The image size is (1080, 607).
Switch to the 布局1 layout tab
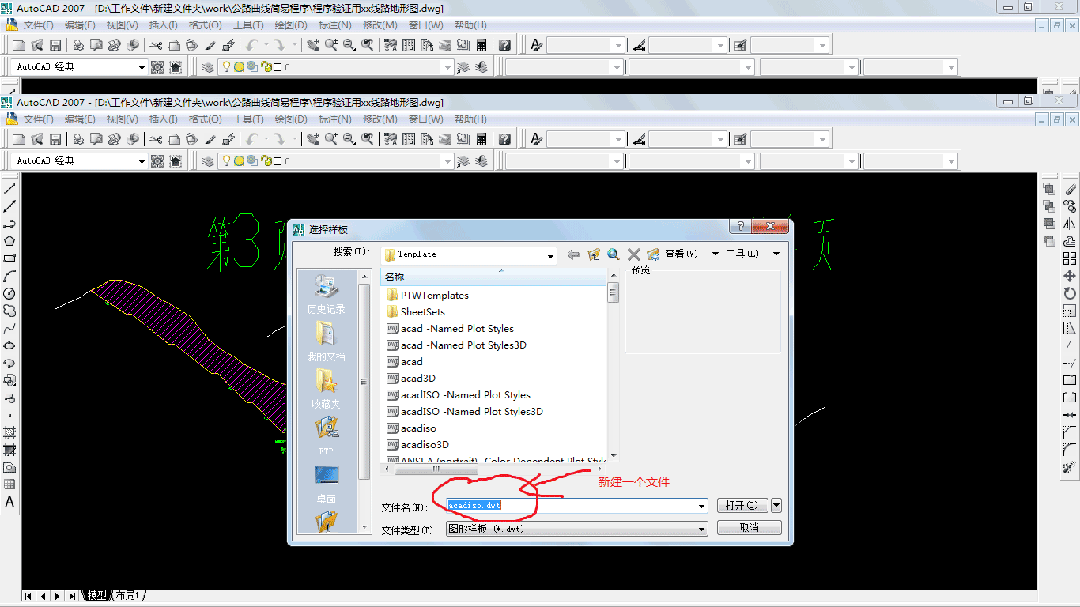click(x=129, y=595)
